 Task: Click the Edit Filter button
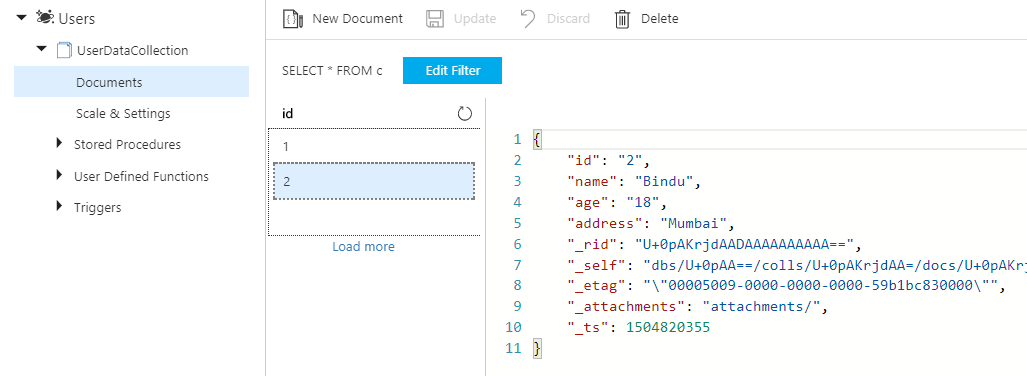(453, 71)
